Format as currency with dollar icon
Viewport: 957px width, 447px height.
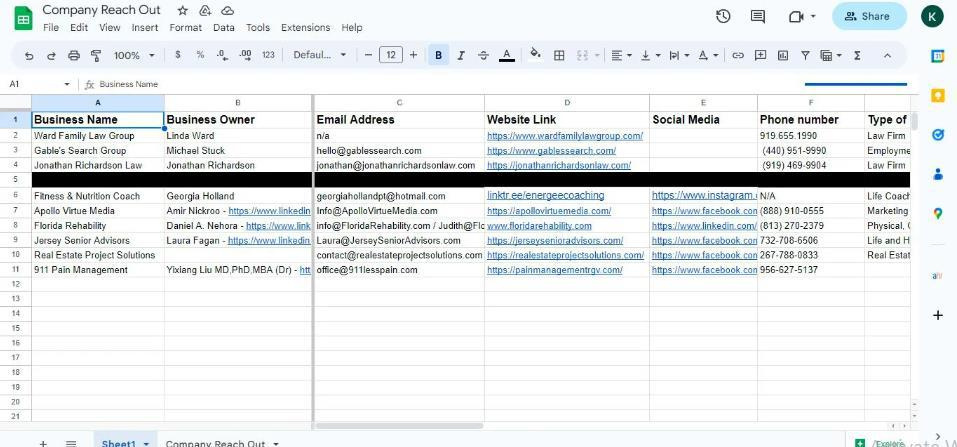178,55
